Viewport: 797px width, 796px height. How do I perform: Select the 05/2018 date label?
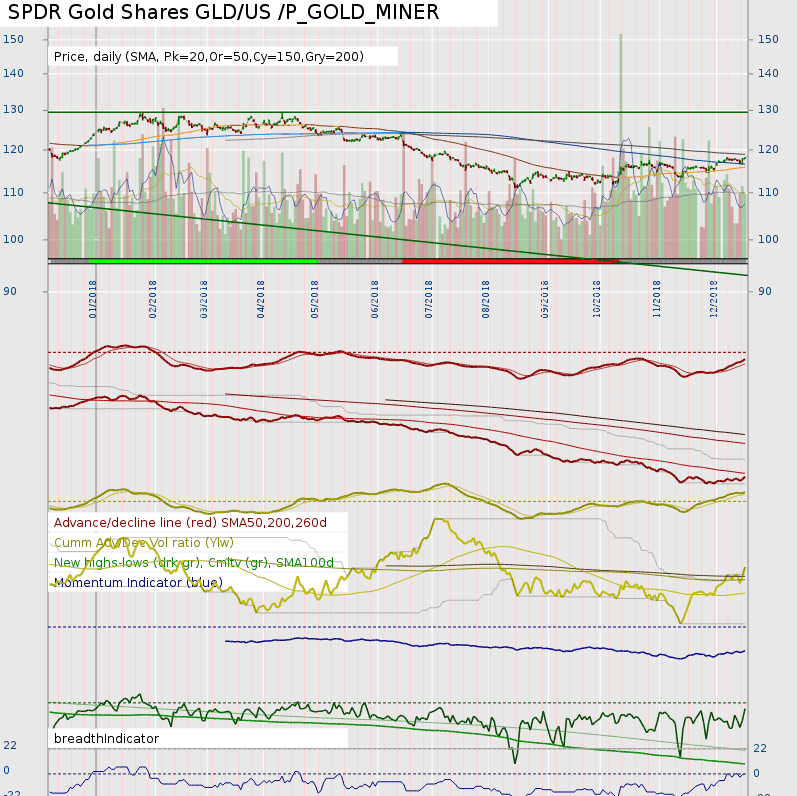(315, 299)
